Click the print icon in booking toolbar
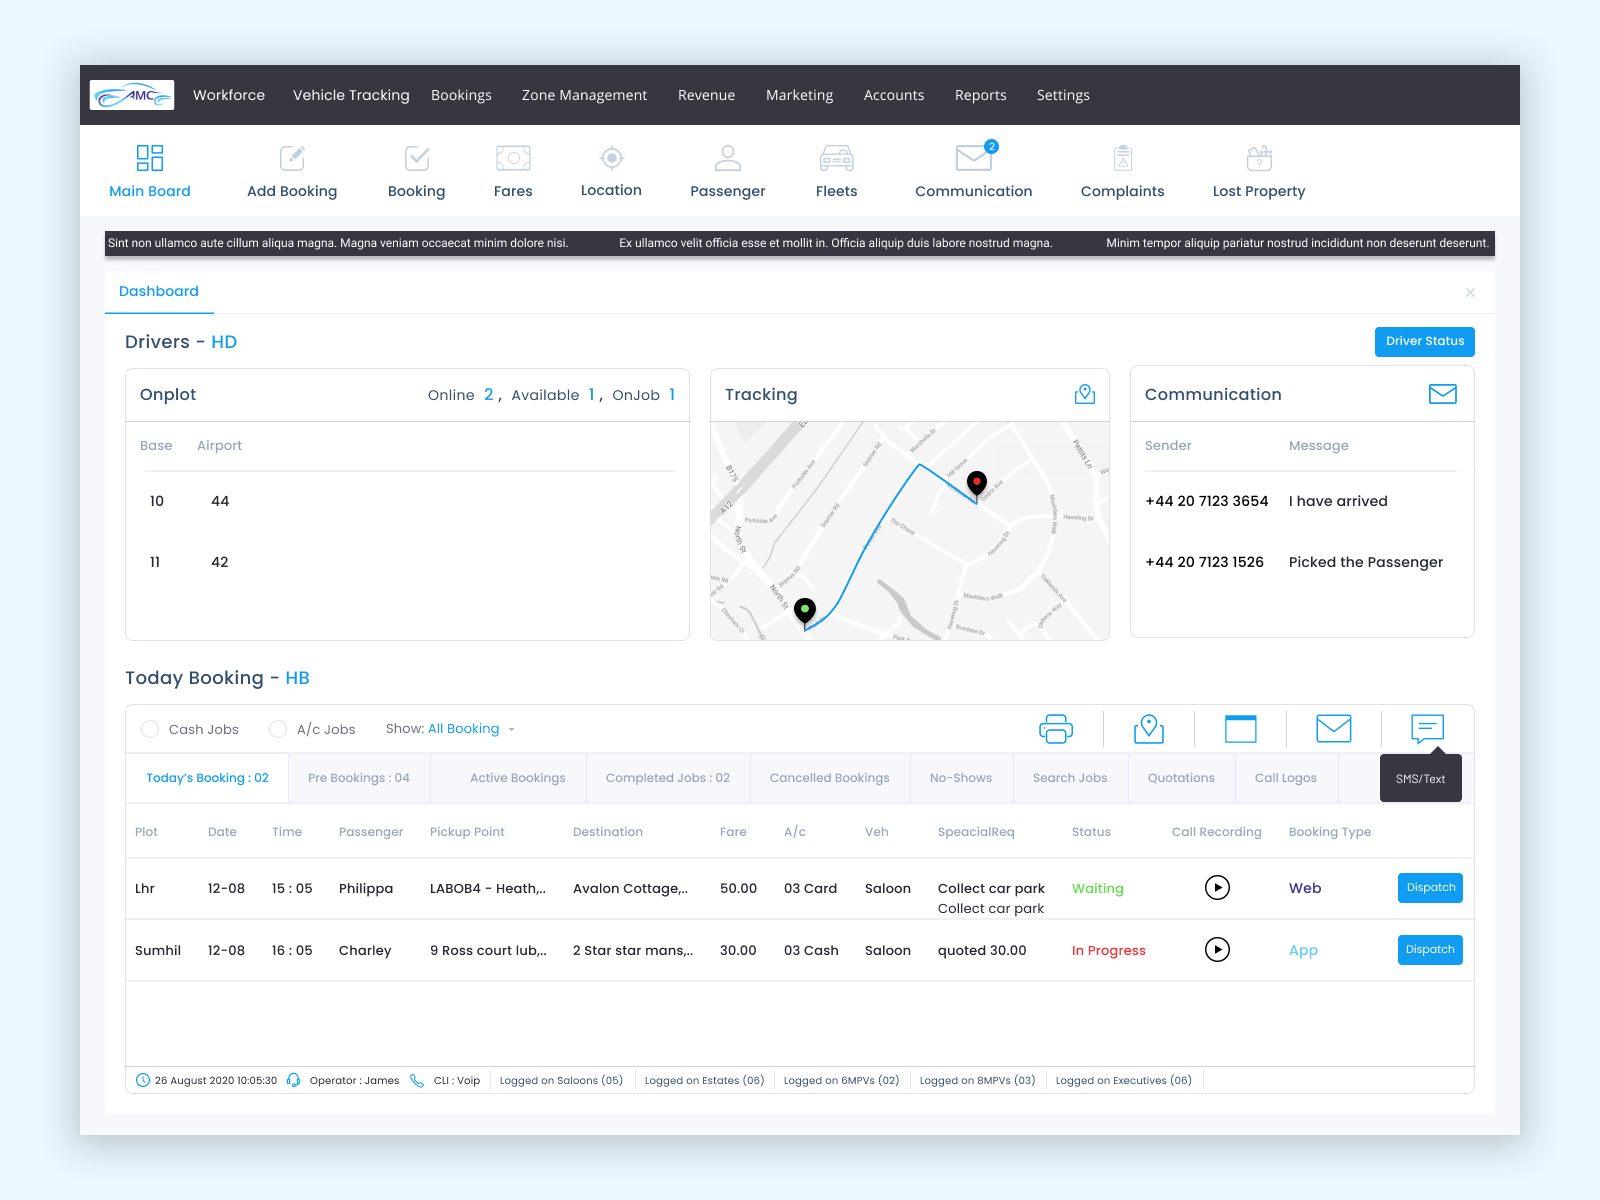This screenshot has width=1600, height=1200. (x=1056, y=729)
